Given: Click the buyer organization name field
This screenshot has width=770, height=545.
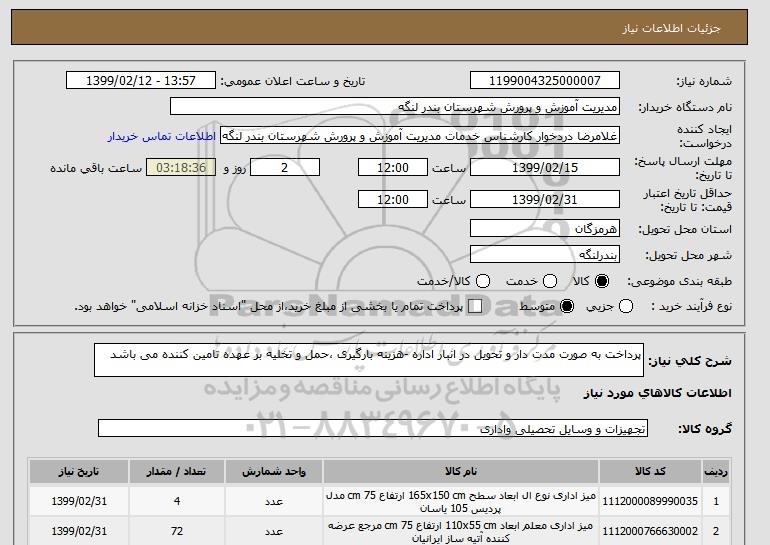Looking at the screenshot, I should [x=395, y=107].
